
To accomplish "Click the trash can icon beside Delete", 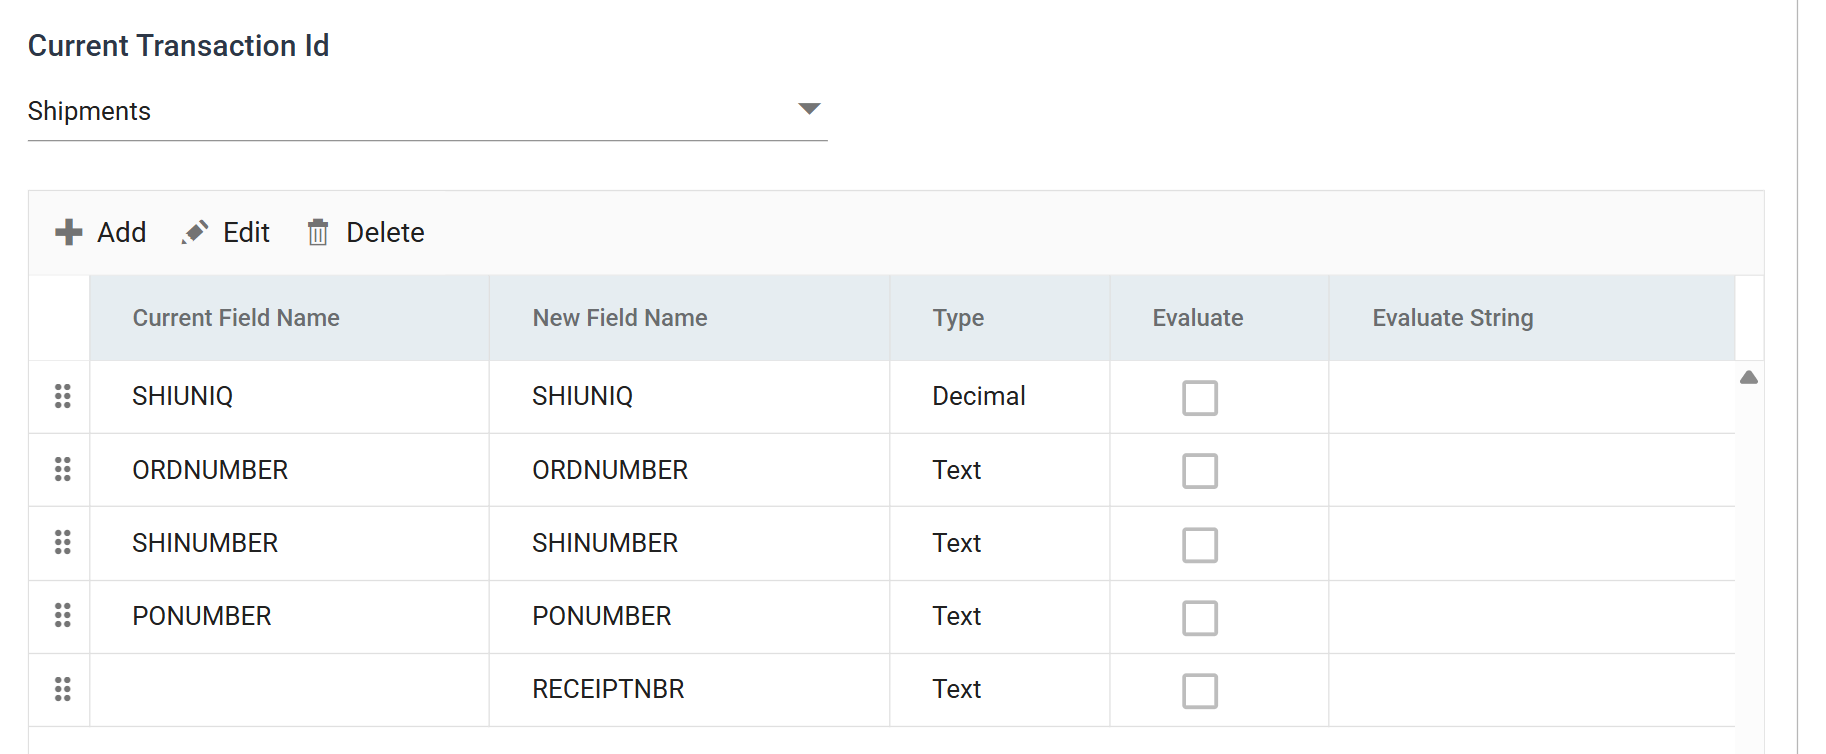I will (318, 232).
